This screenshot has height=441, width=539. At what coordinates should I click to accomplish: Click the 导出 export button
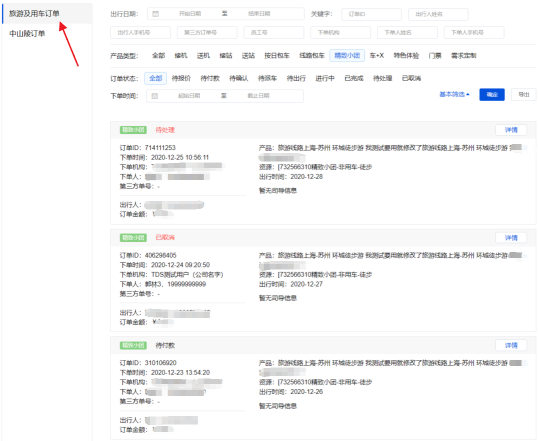pyautogui.click(x=524, y=95)
